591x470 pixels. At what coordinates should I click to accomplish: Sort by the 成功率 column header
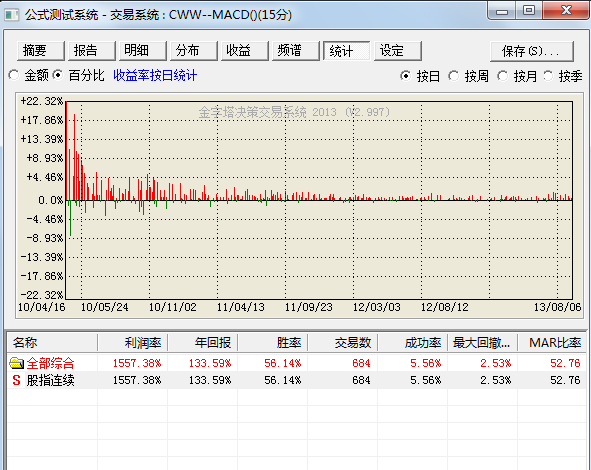[413, 343]
